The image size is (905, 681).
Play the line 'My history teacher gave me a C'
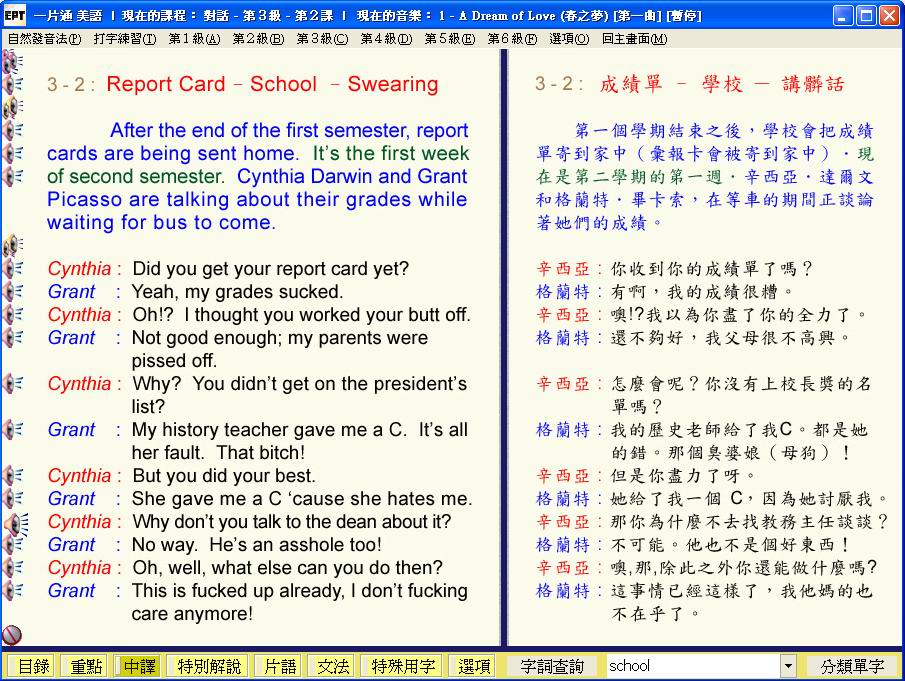[x=12, y=430]
